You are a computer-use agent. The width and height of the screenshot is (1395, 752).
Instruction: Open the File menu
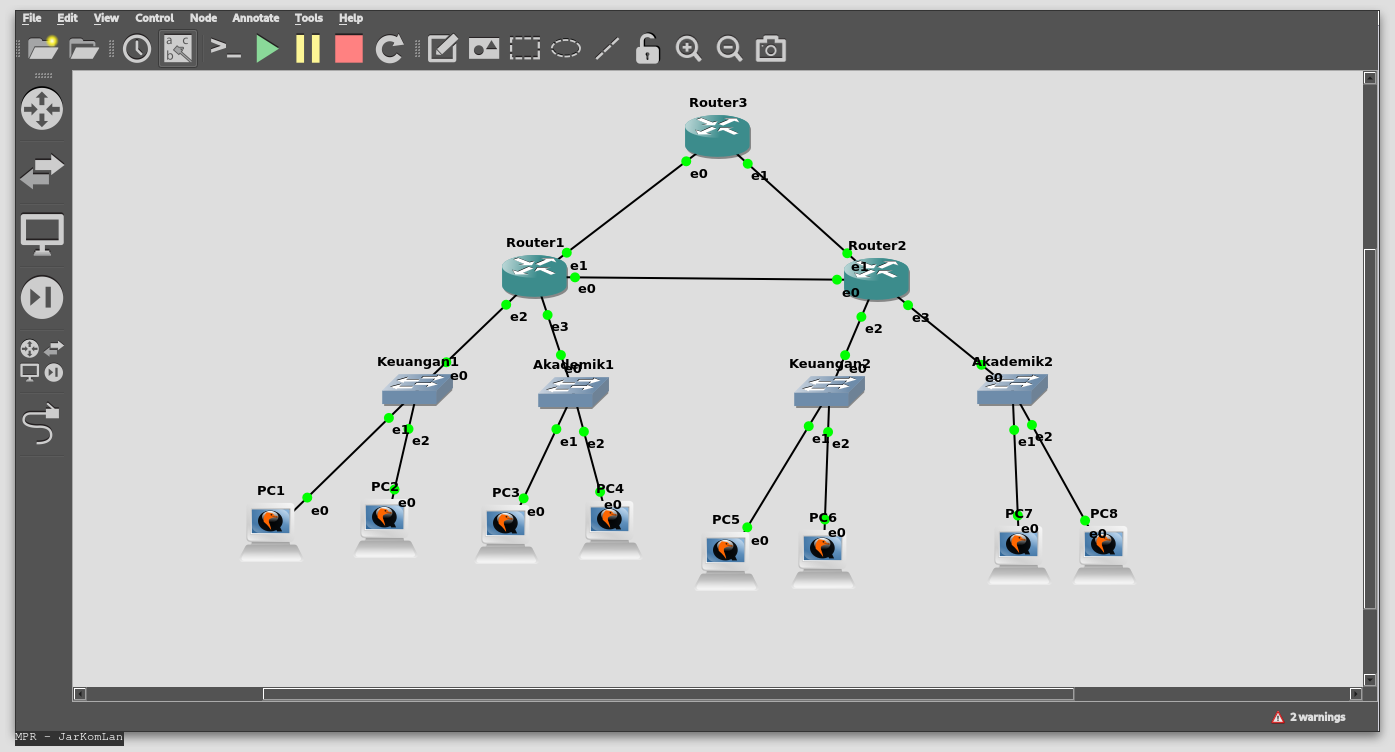point(32,18)
